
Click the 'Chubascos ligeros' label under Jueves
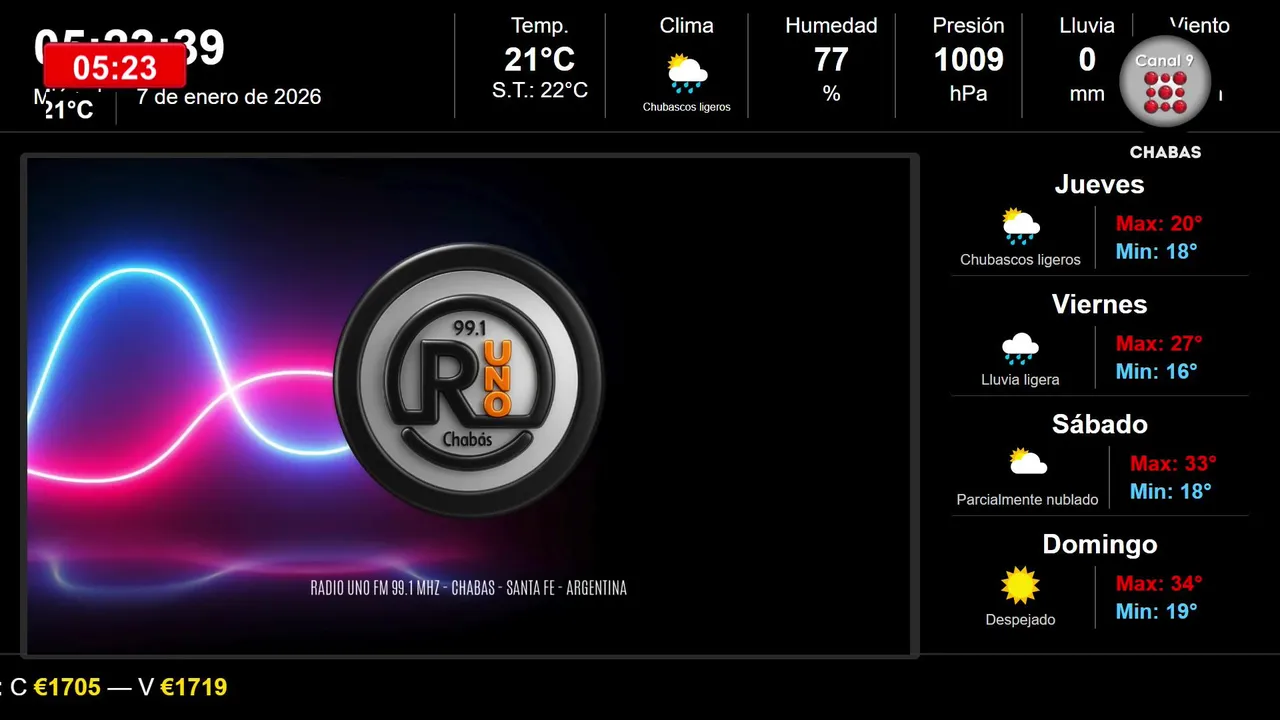click(1020, 260)
